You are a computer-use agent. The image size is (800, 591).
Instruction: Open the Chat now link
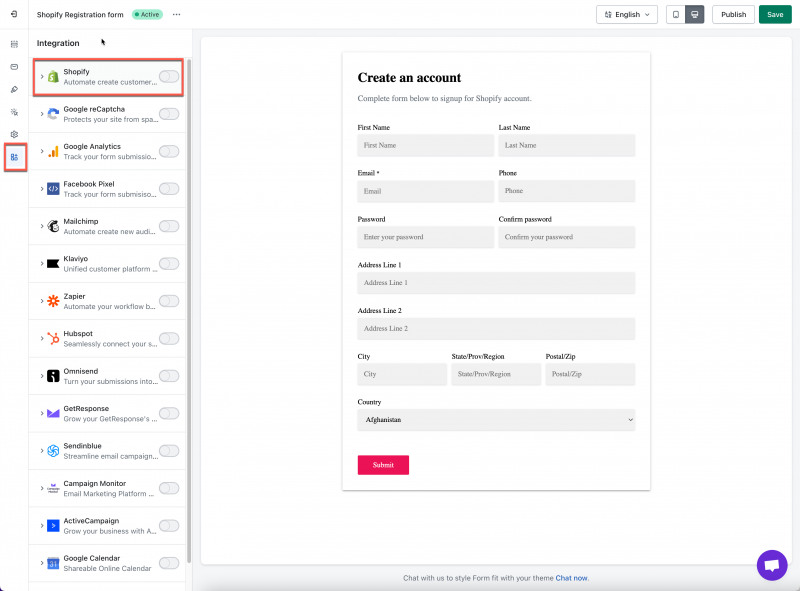click(570, 576)
